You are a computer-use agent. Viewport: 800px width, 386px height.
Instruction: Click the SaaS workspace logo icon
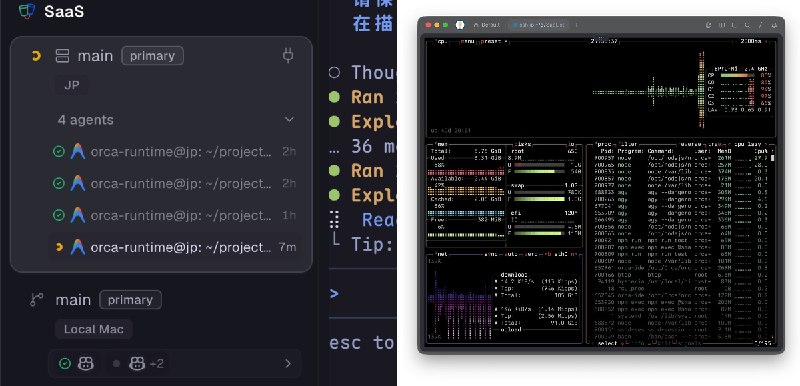(27, 11)
